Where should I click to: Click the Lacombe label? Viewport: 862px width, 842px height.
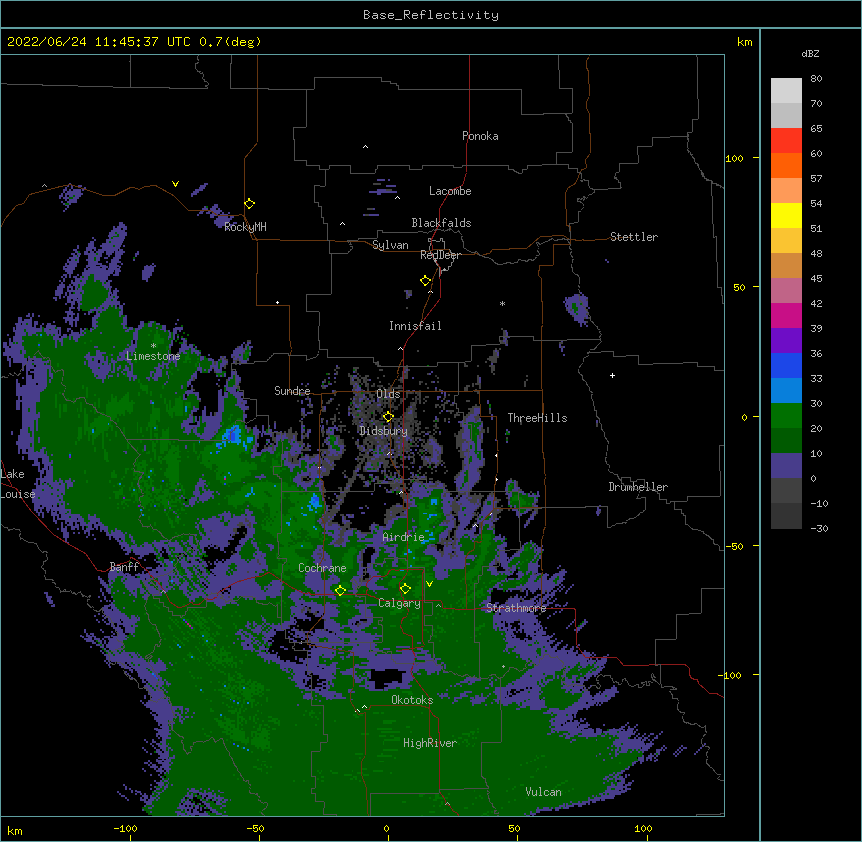click(x=450, y=191)
